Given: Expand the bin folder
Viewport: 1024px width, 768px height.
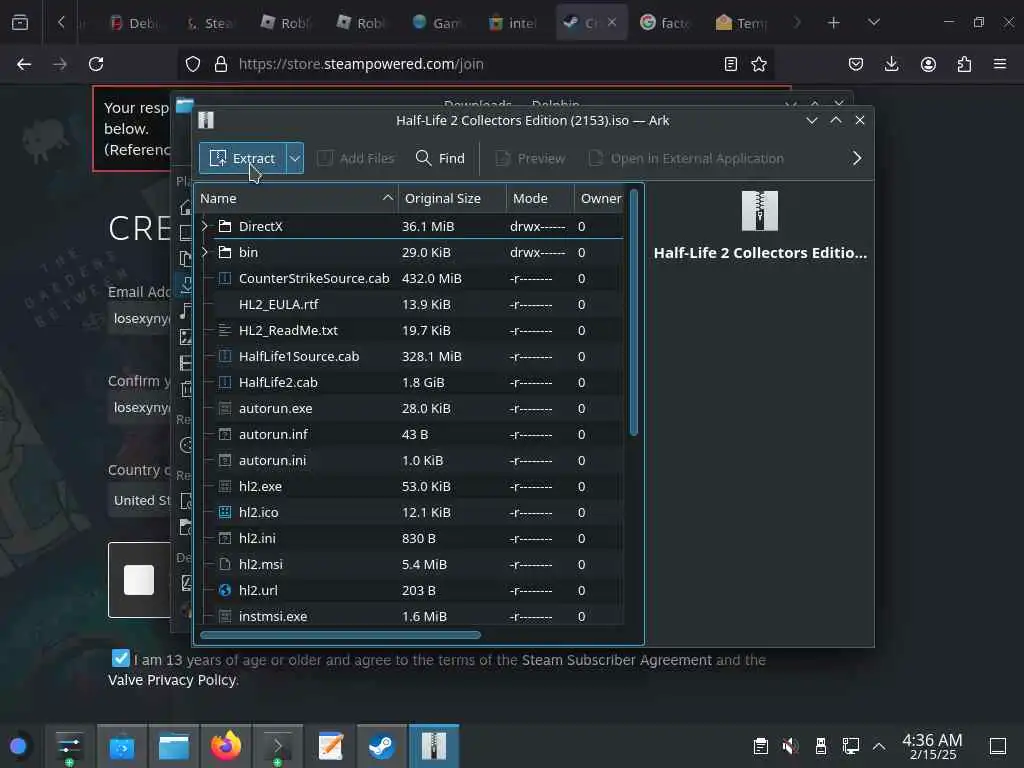Looking at the screenshot, I should pos(205,252).
